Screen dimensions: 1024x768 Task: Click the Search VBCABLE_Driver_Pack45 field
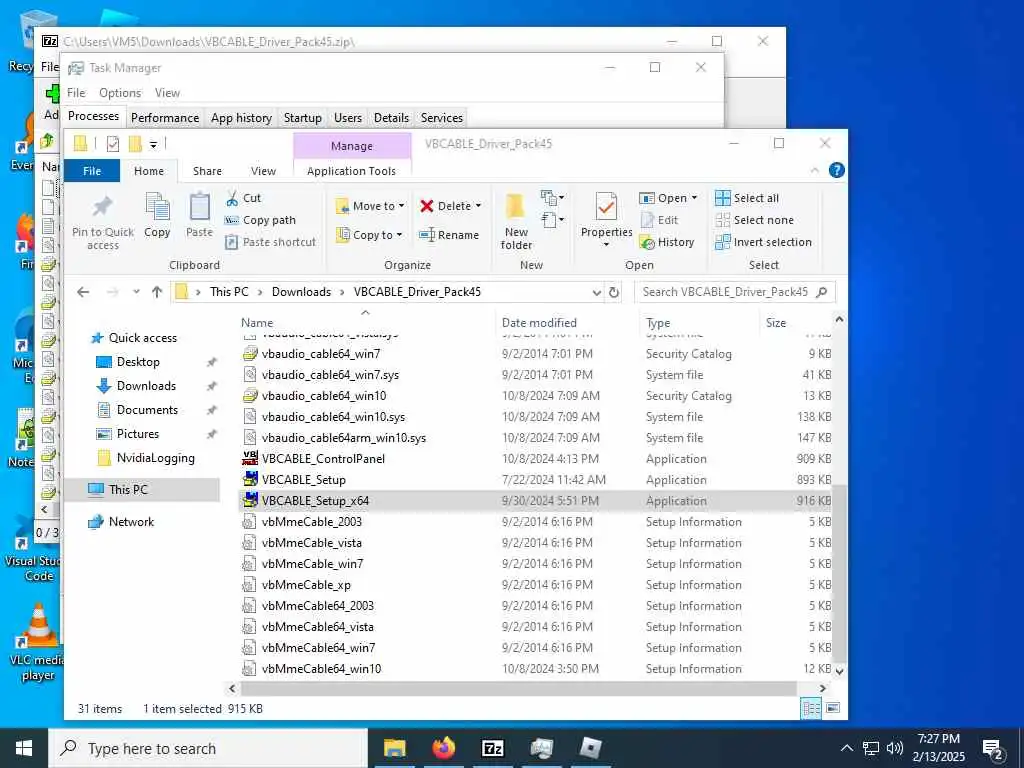734,292
